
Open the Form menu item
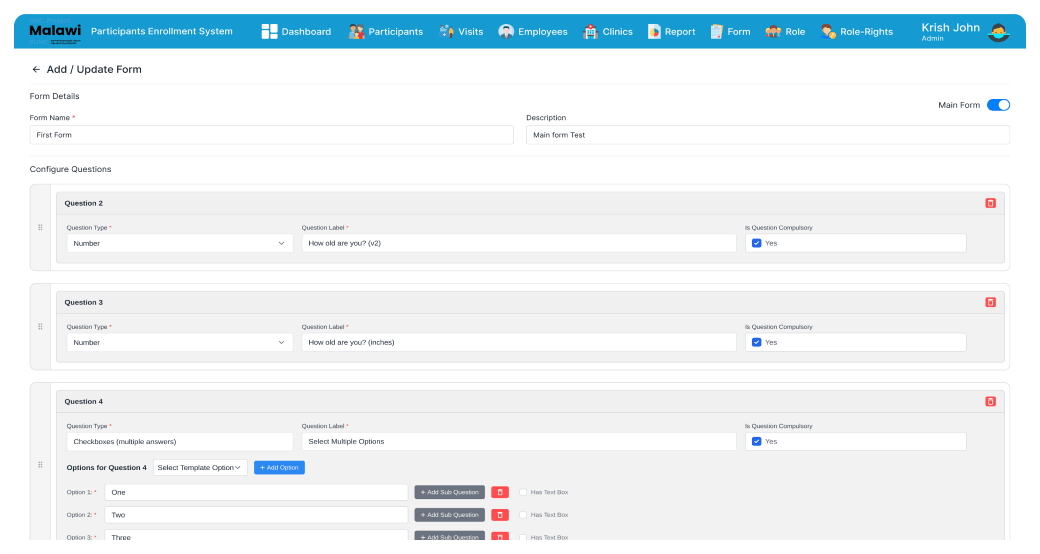tap(730, 31)
